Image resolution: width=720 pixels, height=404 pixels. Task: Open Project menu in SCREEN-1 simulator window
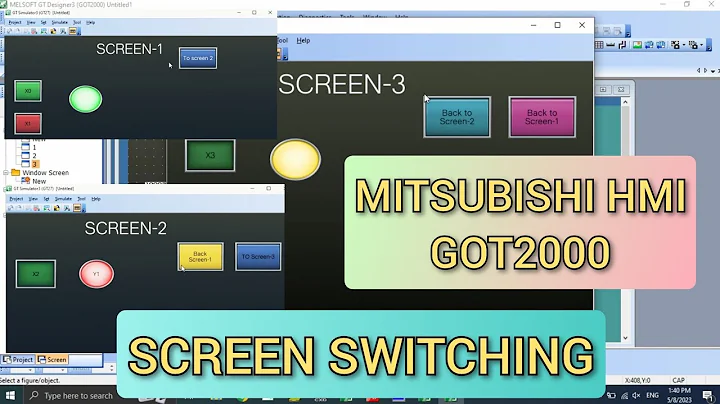(x=15, y=22)
